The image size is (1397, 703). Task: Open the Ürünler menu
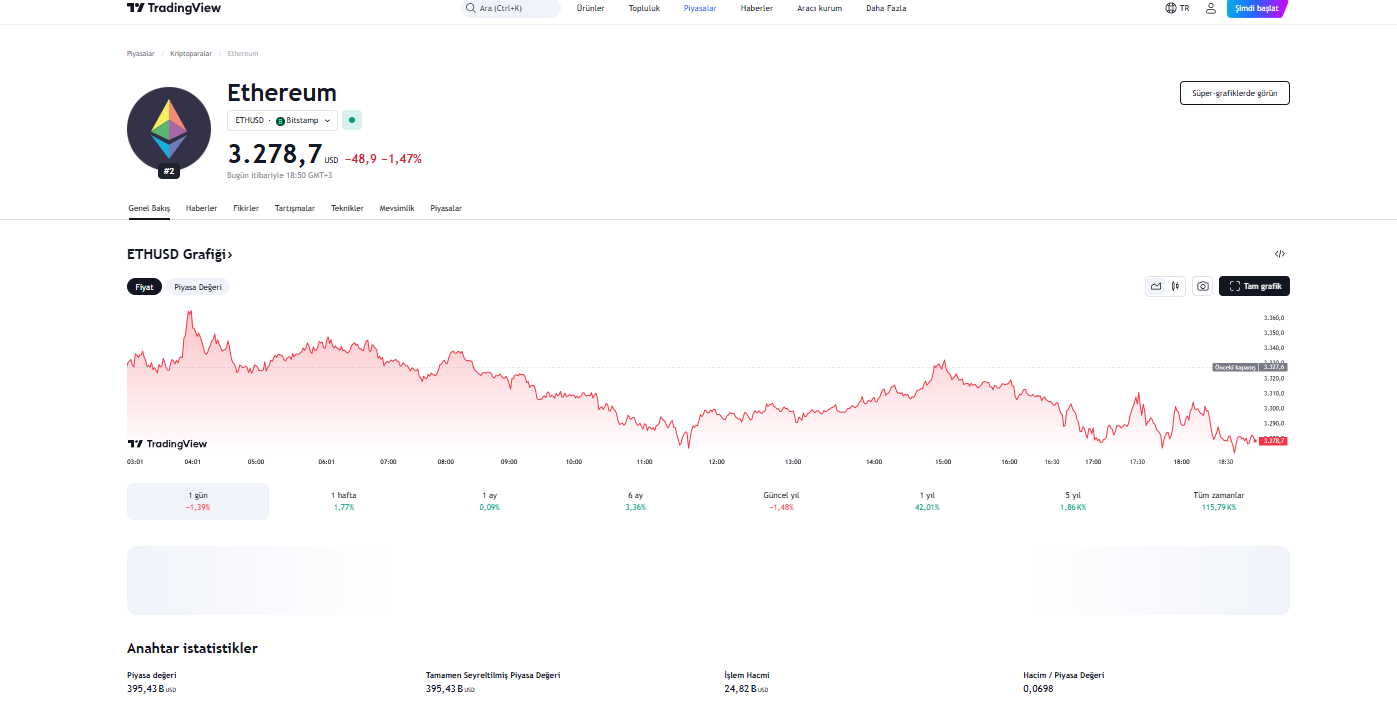click(x=590, y=8)
